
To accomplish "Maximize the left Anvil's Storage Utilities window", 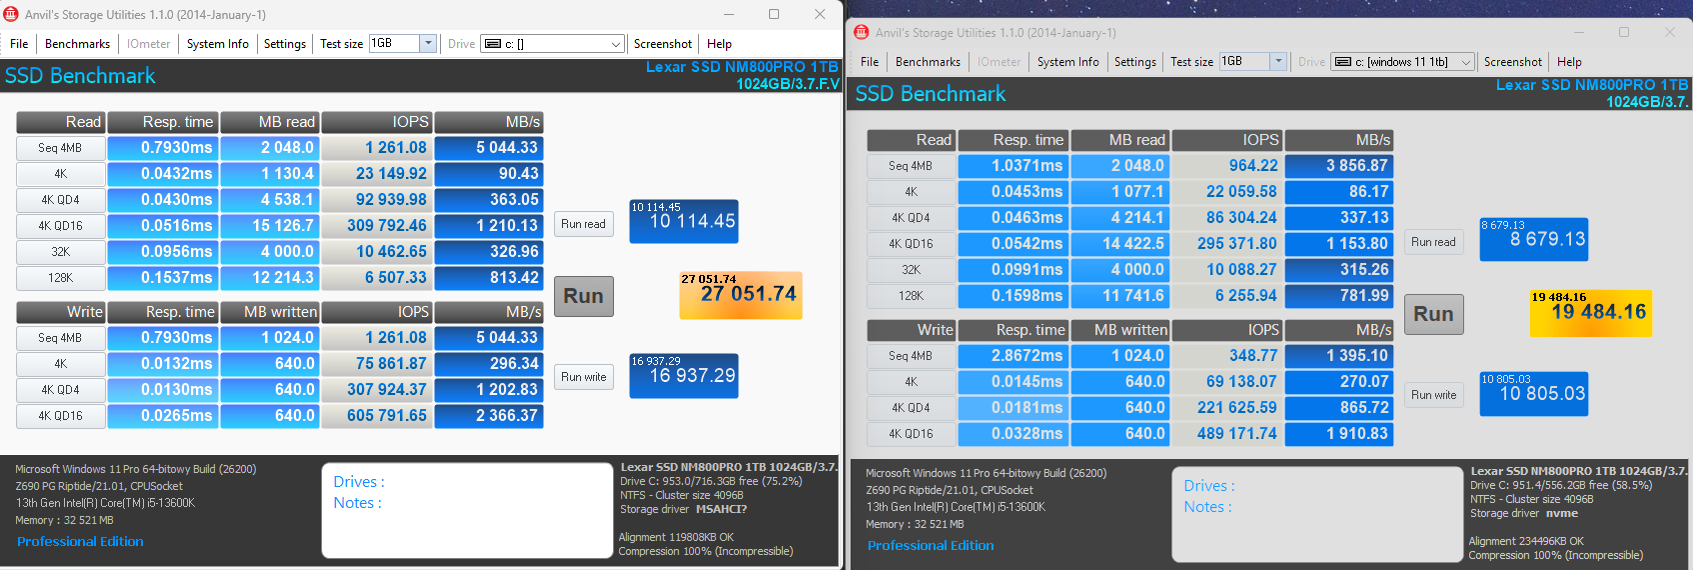I will click(773, 14).
